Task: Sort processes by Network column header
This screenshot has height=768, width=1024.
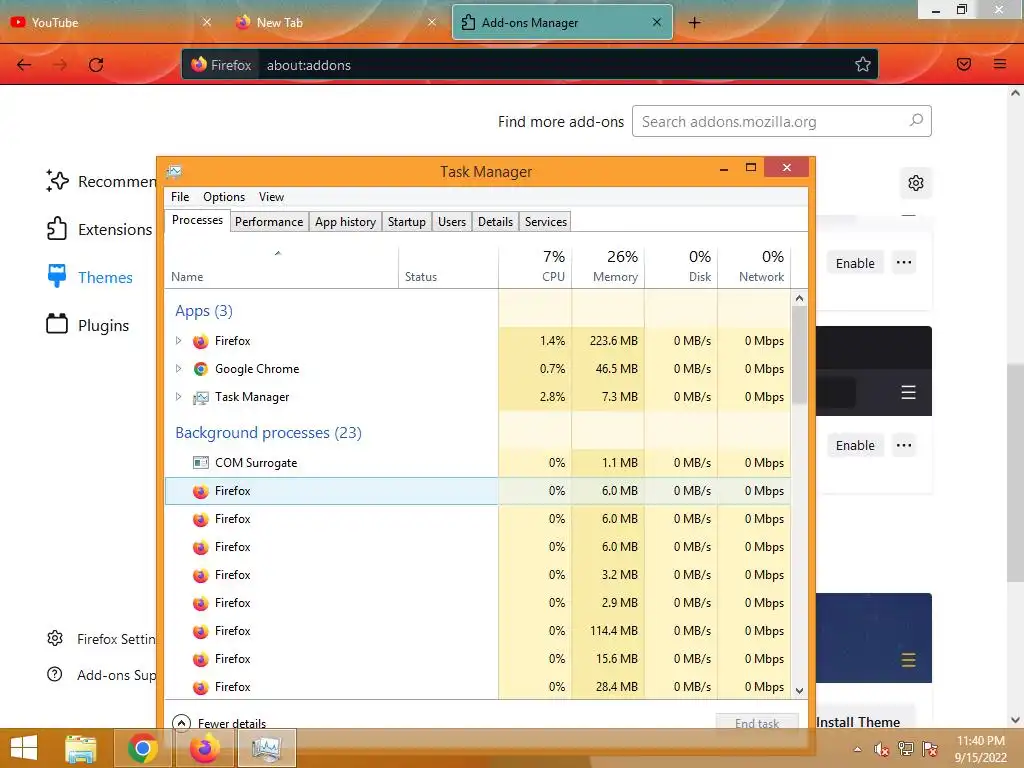Action: [x=754, y=268]
